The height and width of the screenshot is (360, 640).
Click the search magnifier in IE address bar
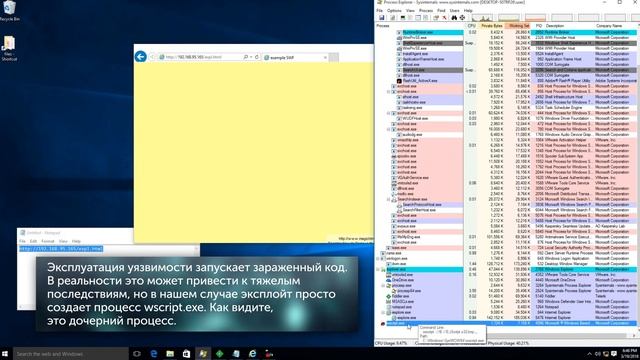tap(246, 57)
